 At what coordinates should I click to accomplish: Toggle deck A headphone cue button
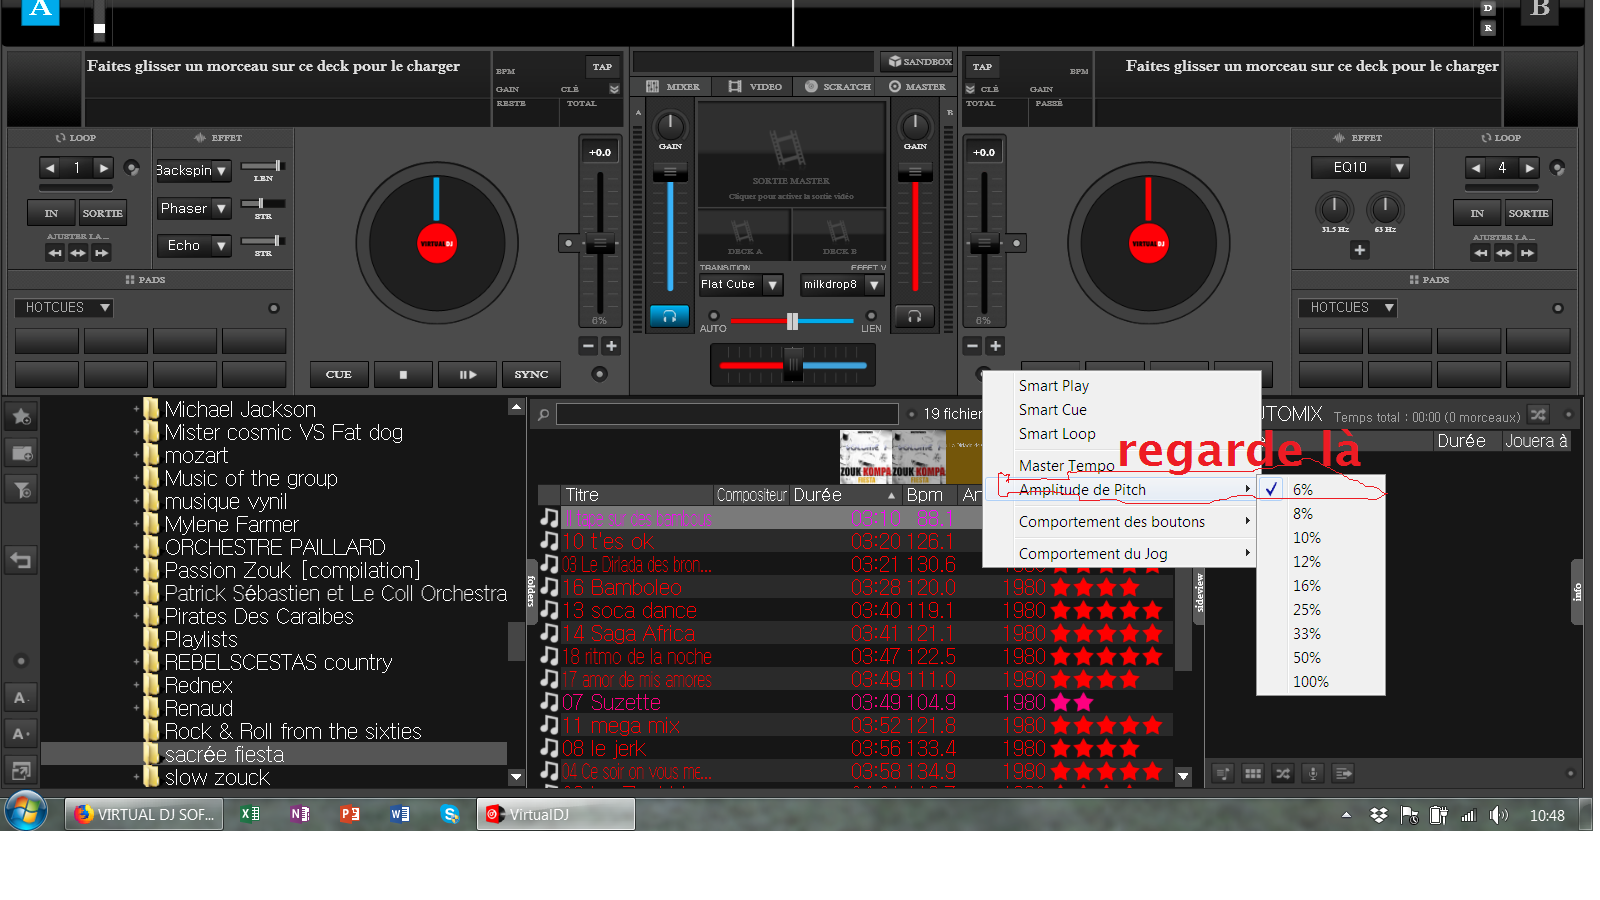coord(670,316)
